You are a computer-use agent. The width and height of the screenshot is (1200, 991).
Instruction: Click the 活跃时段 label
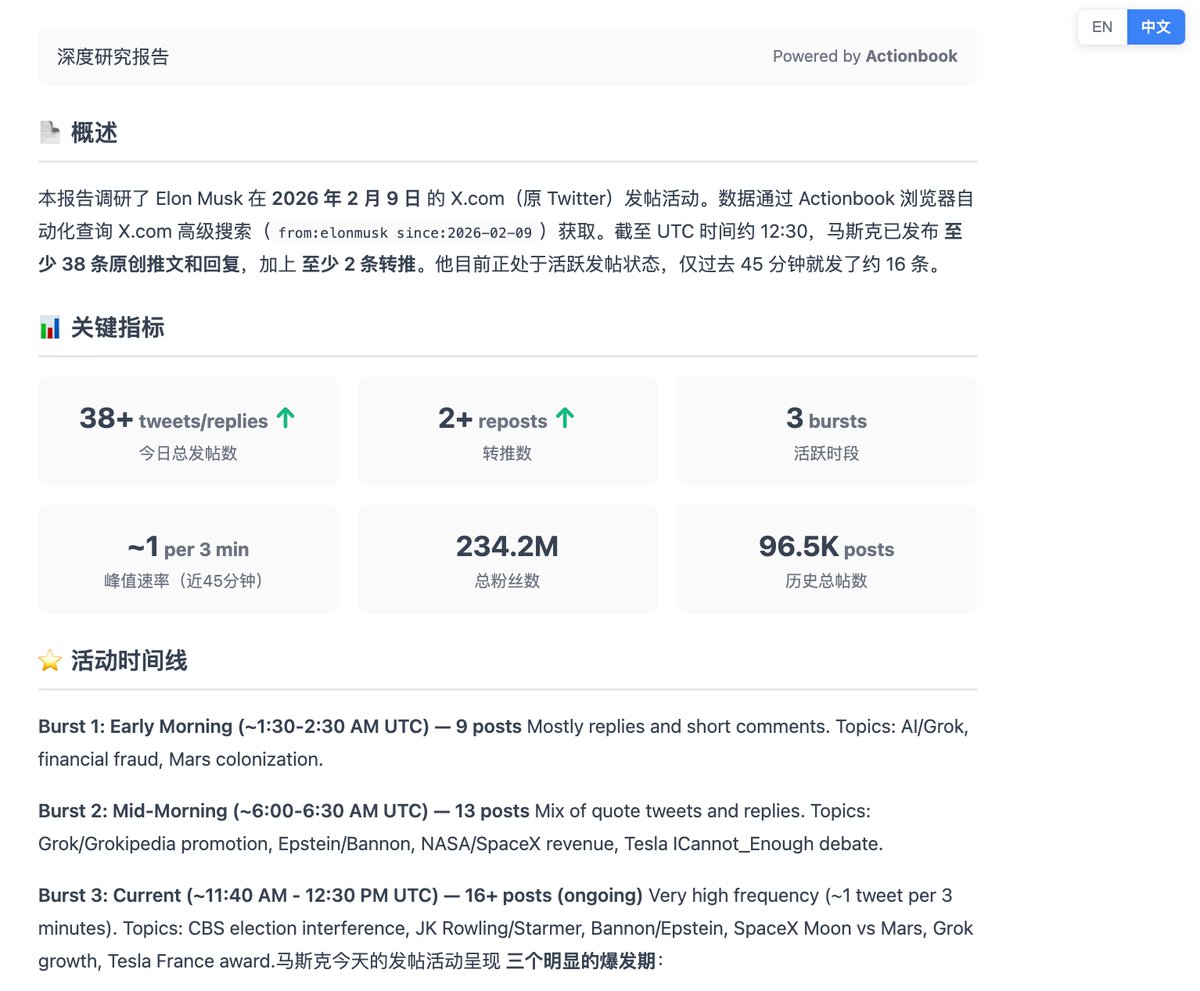tap(826, 453)
